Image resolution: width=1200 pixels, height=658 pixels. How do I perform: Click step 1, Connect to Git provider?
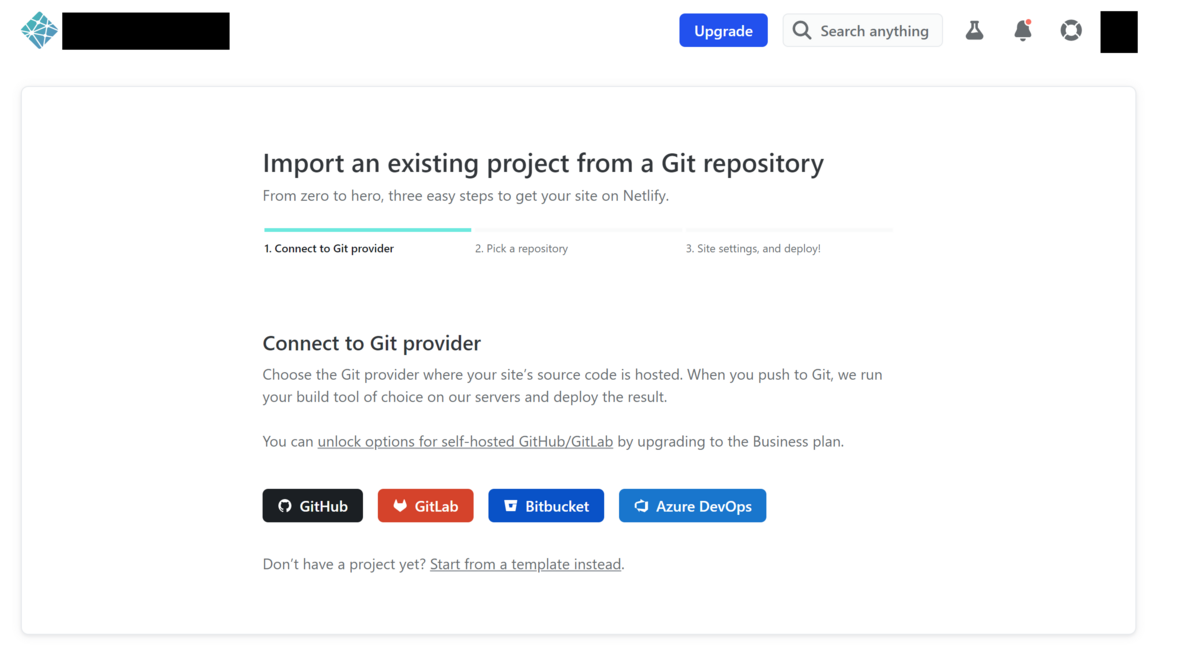[330, 248]
